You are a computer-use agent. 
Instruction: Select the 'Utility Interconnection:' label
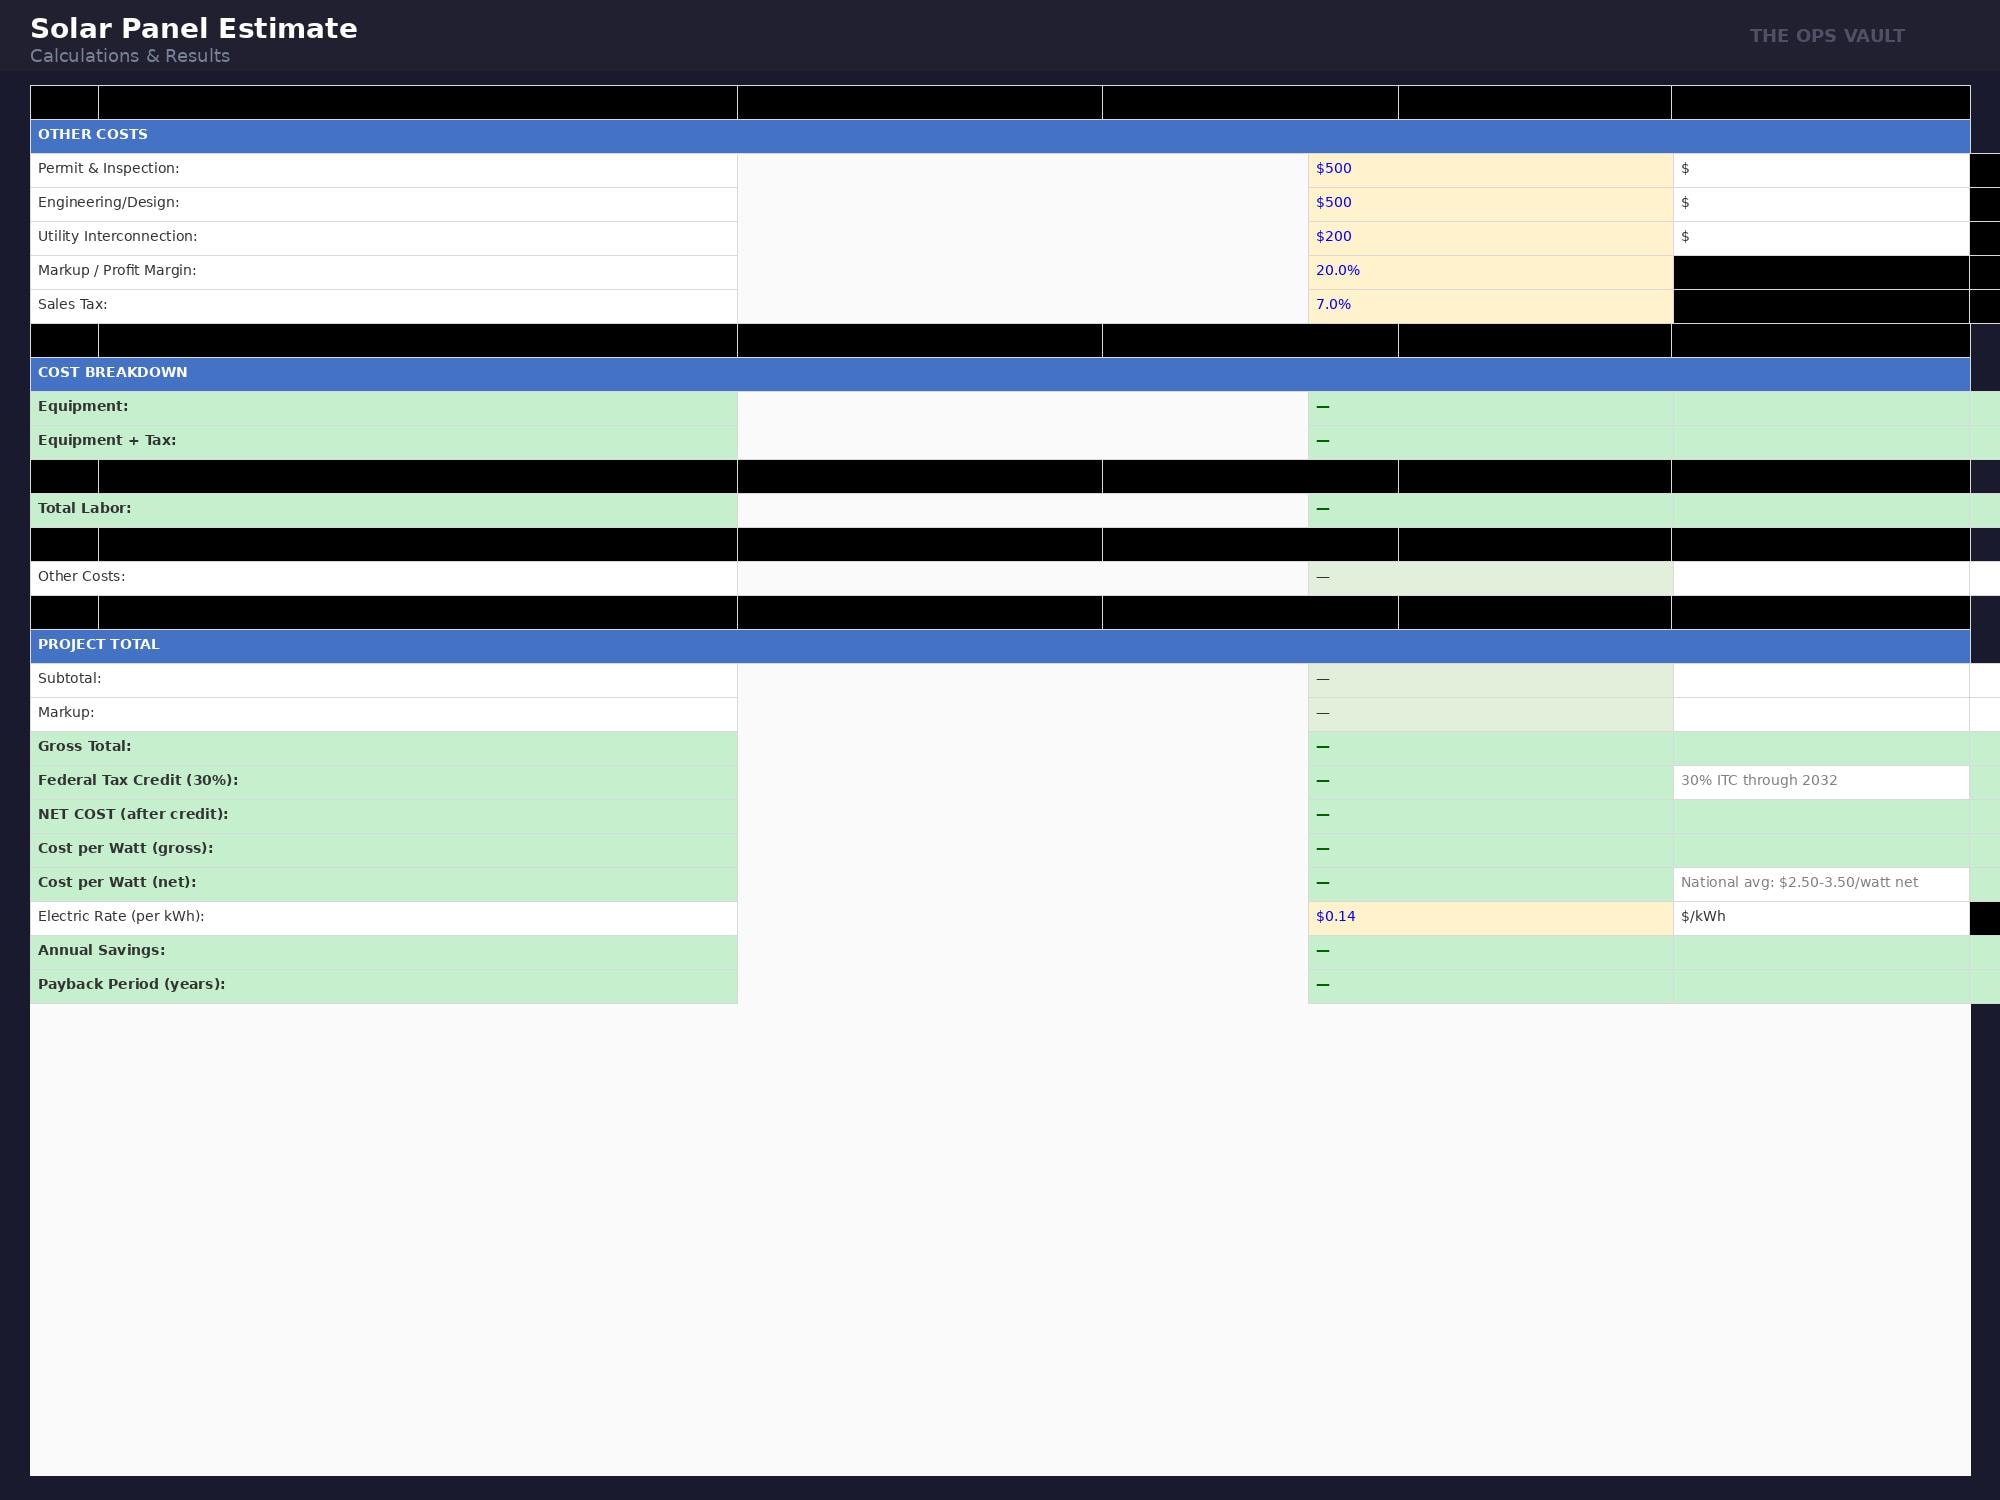(x=384, y=238)
